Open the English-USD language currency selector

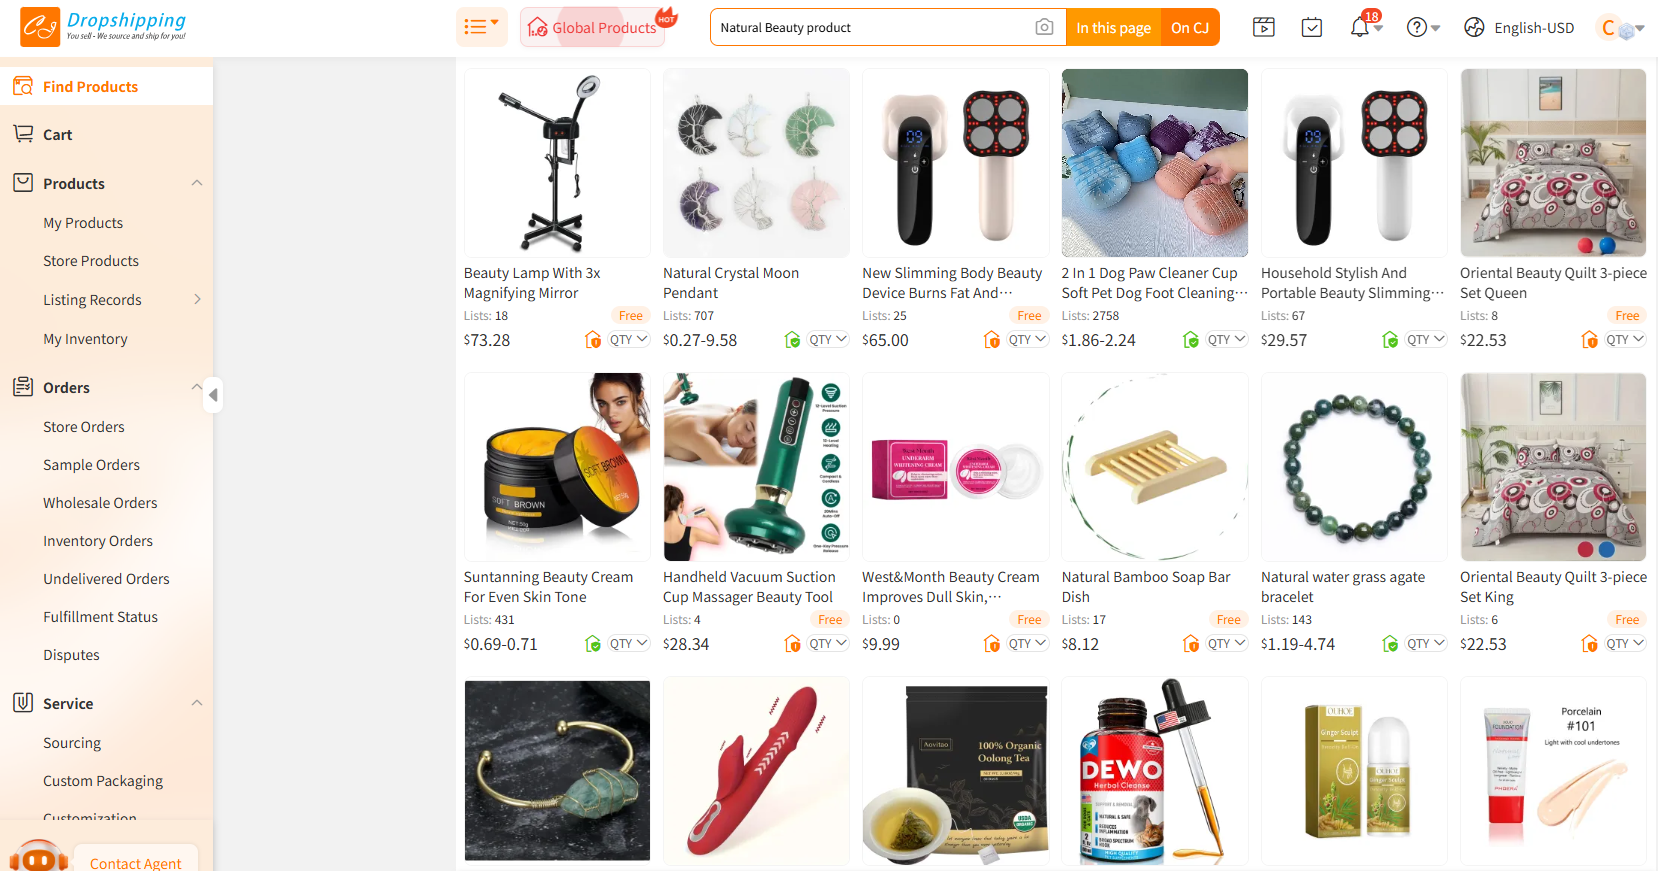(x=1519, y=28)
